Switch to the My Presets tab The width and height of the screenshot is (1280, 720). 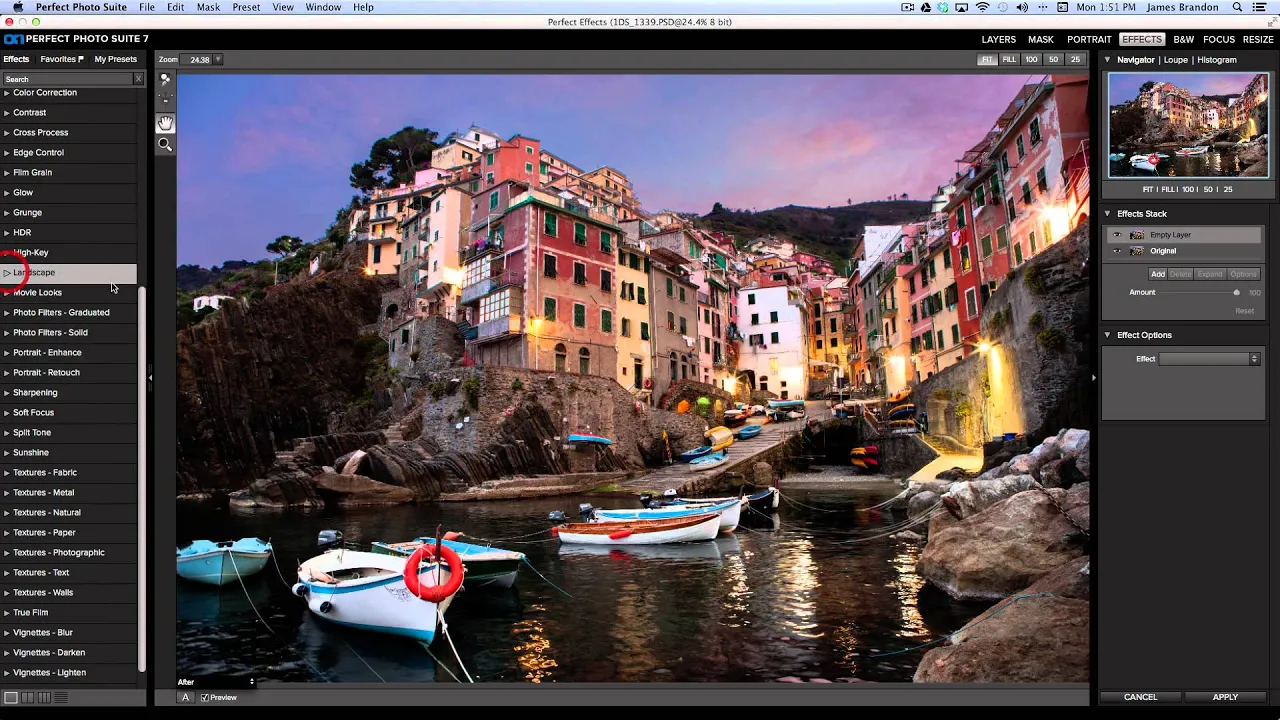click(x=116, y=59)
